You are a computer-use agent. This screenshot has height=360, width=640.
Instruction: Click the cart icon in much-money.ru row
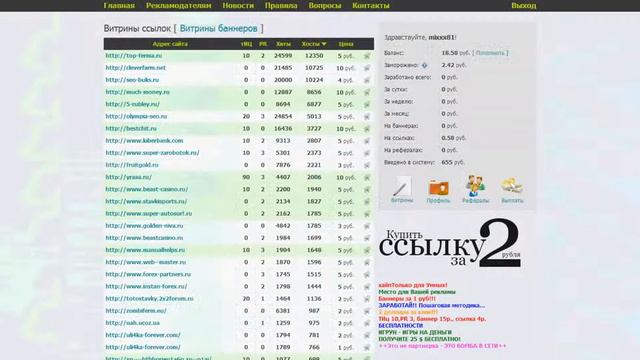(367, 93)
